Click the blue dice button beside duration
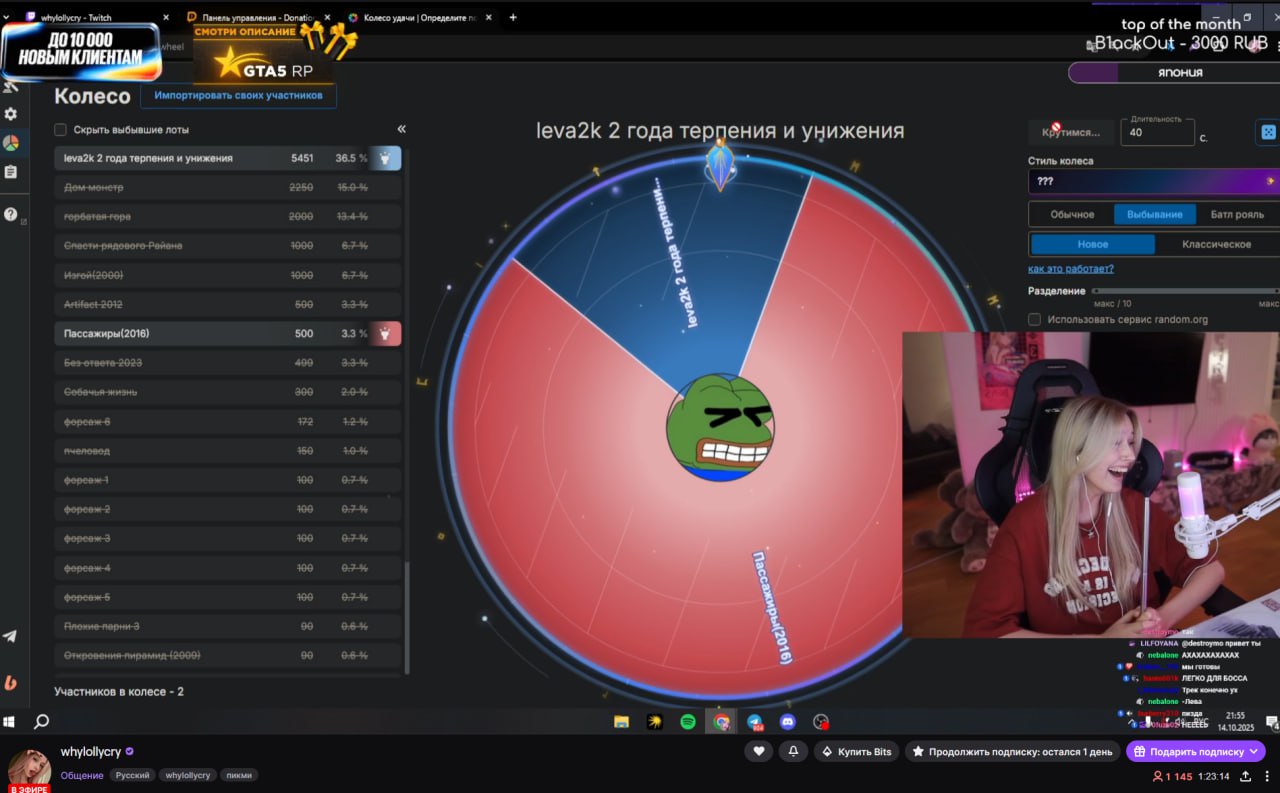1280x793 pixels. point(1267,132)
